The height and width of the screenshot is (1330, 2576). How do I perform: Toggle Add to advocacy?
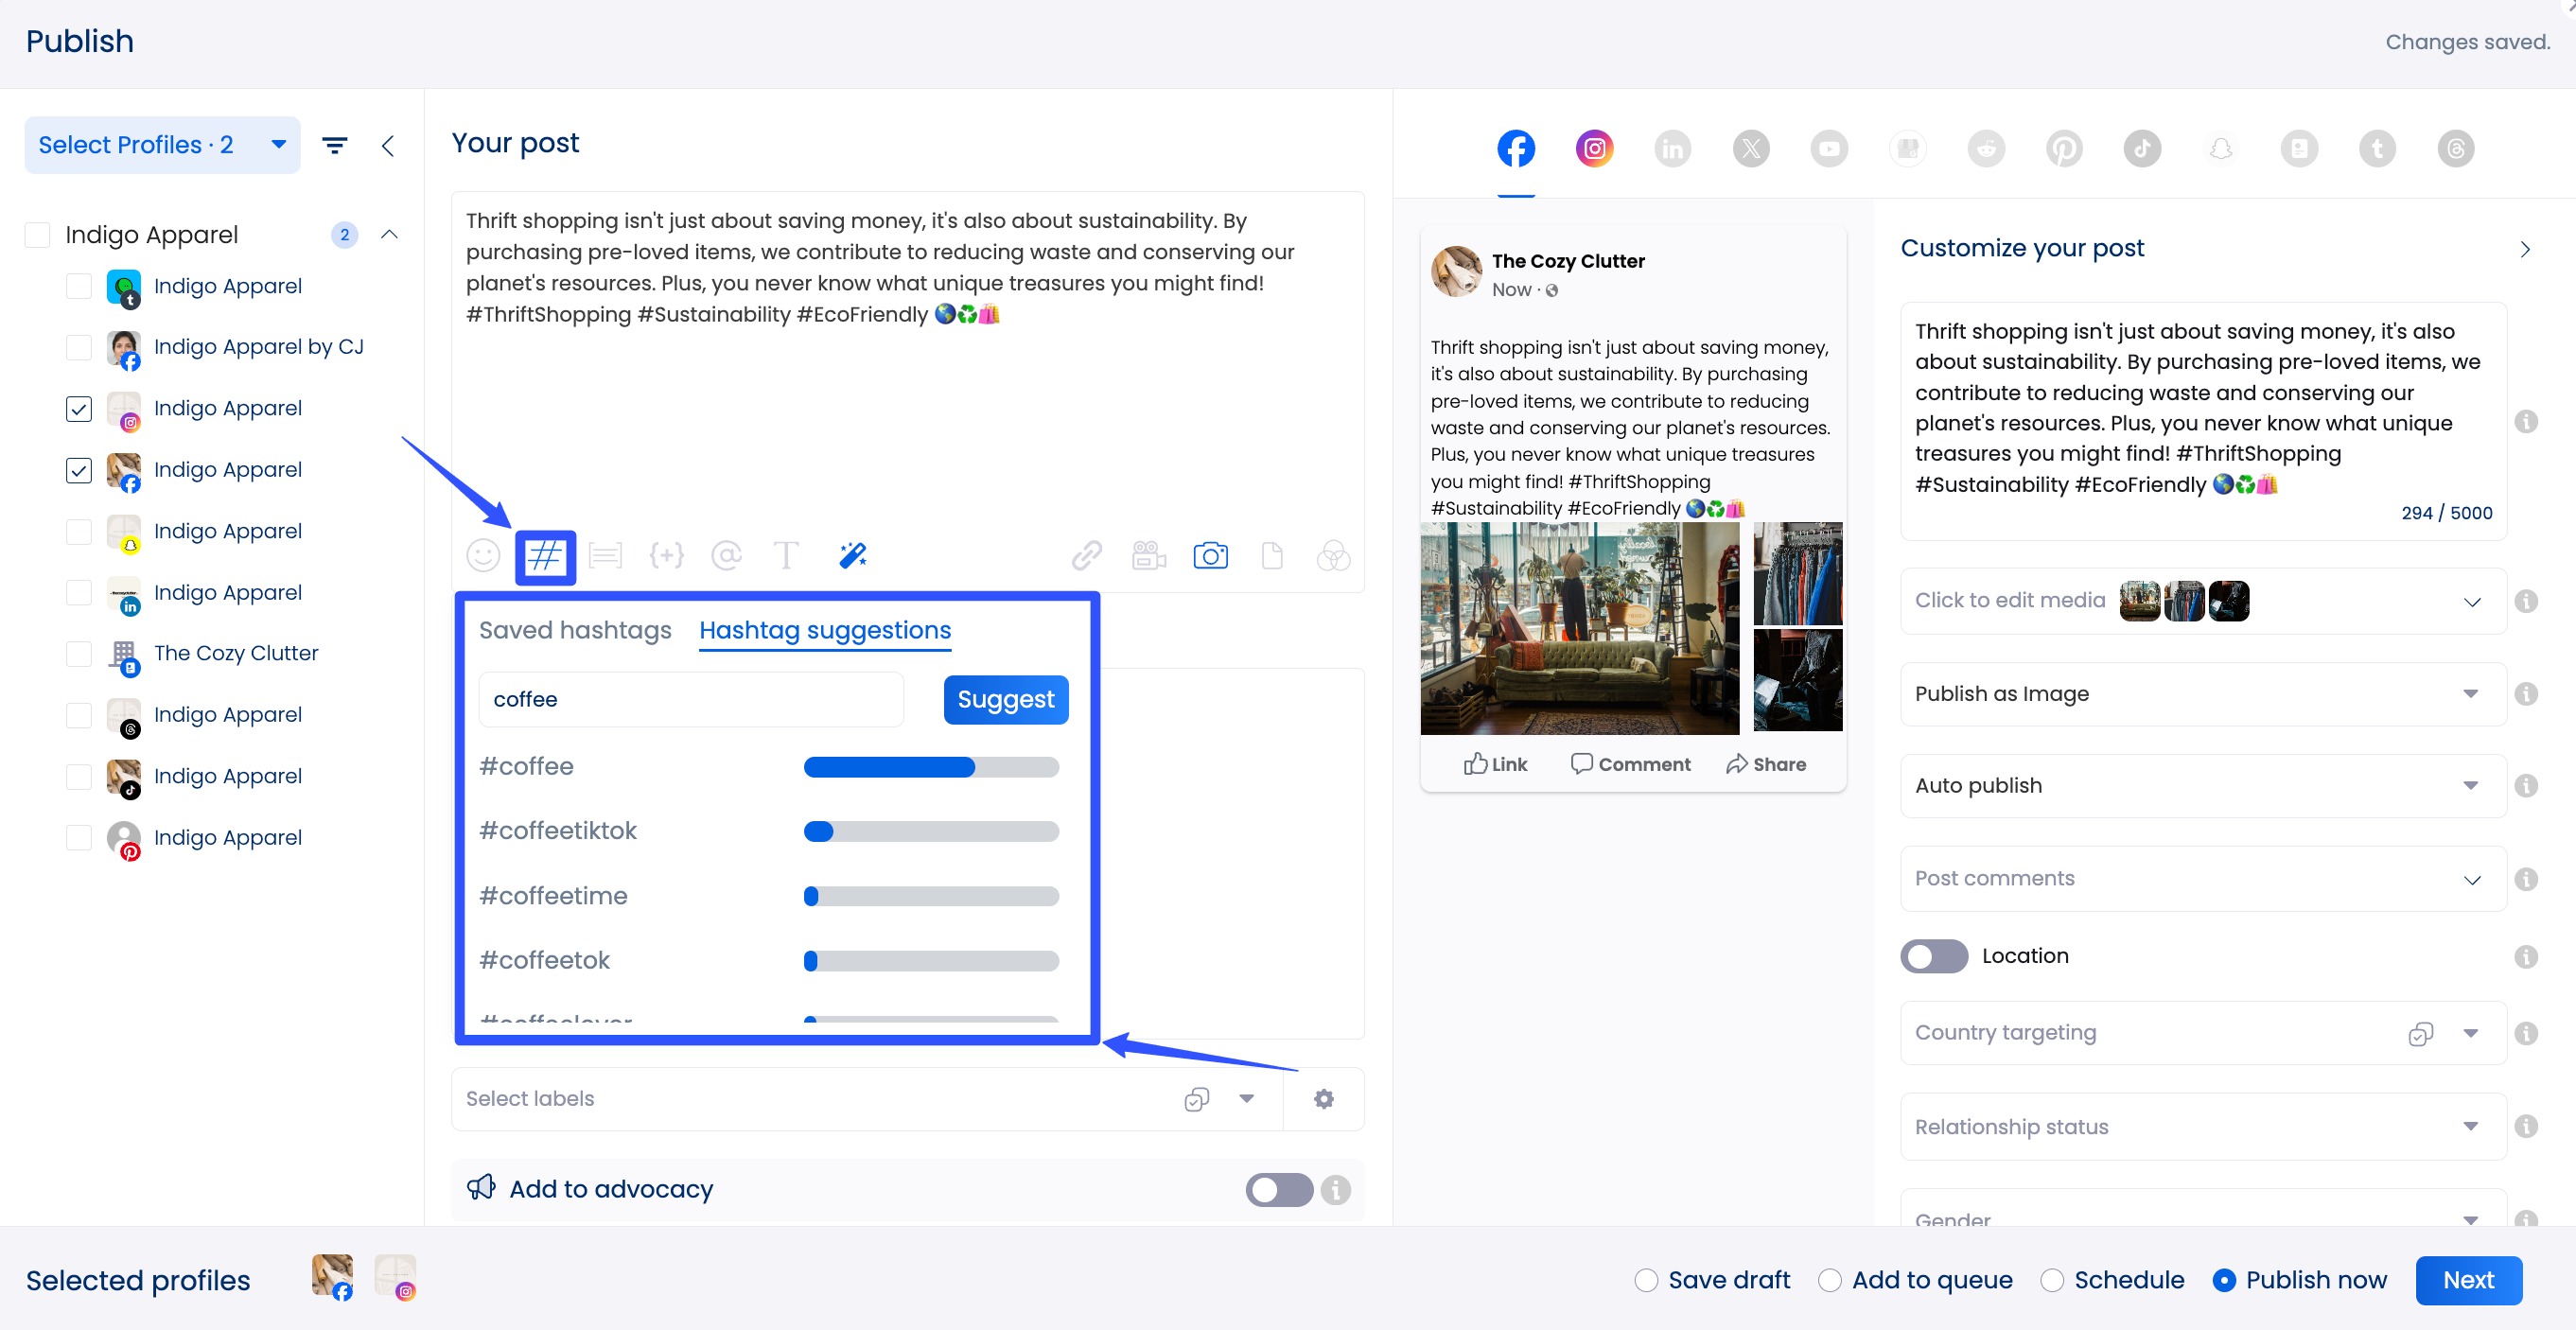pos(1278,1189)
